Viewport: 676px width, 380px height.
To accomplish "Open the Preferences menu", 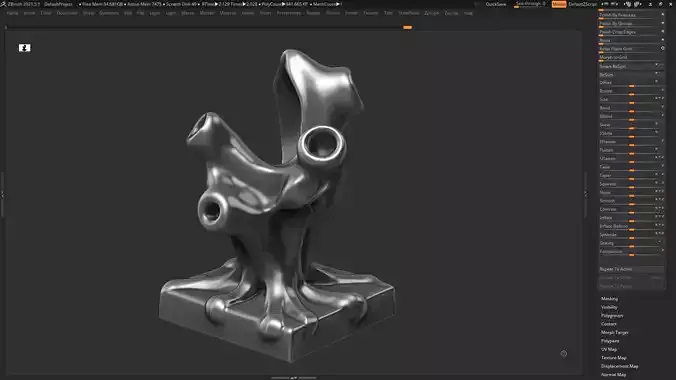I will (288, 13).
